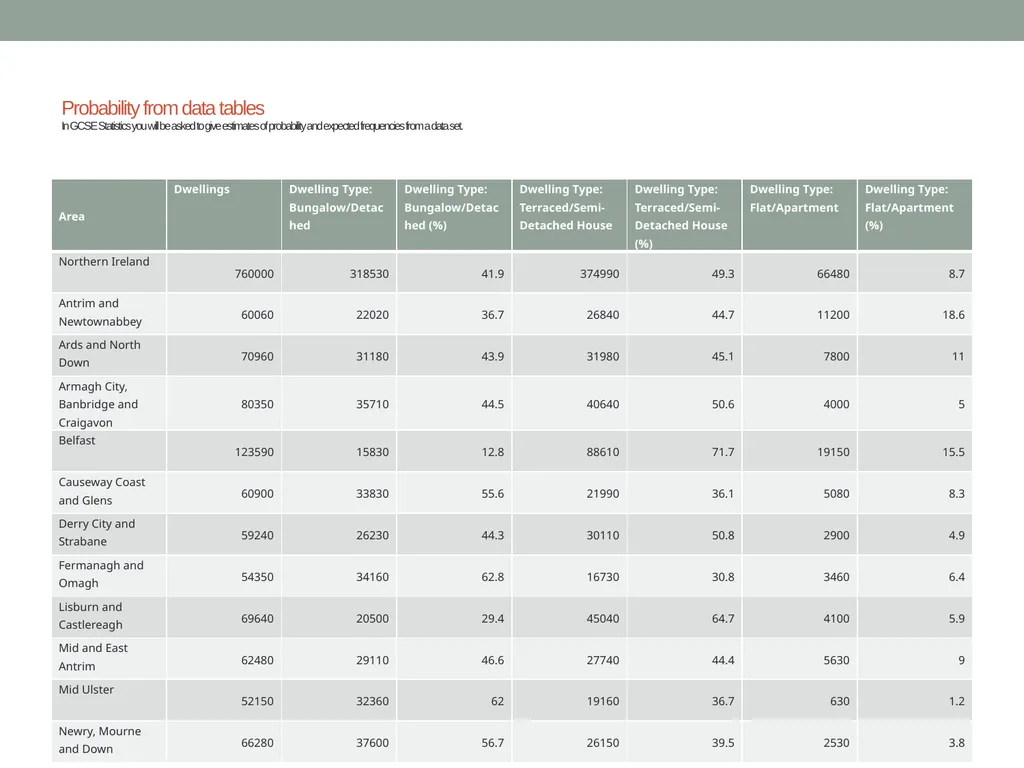
Task: Select 'Causeway Coast and Glens' row label
Action: [x=102, y=491]
